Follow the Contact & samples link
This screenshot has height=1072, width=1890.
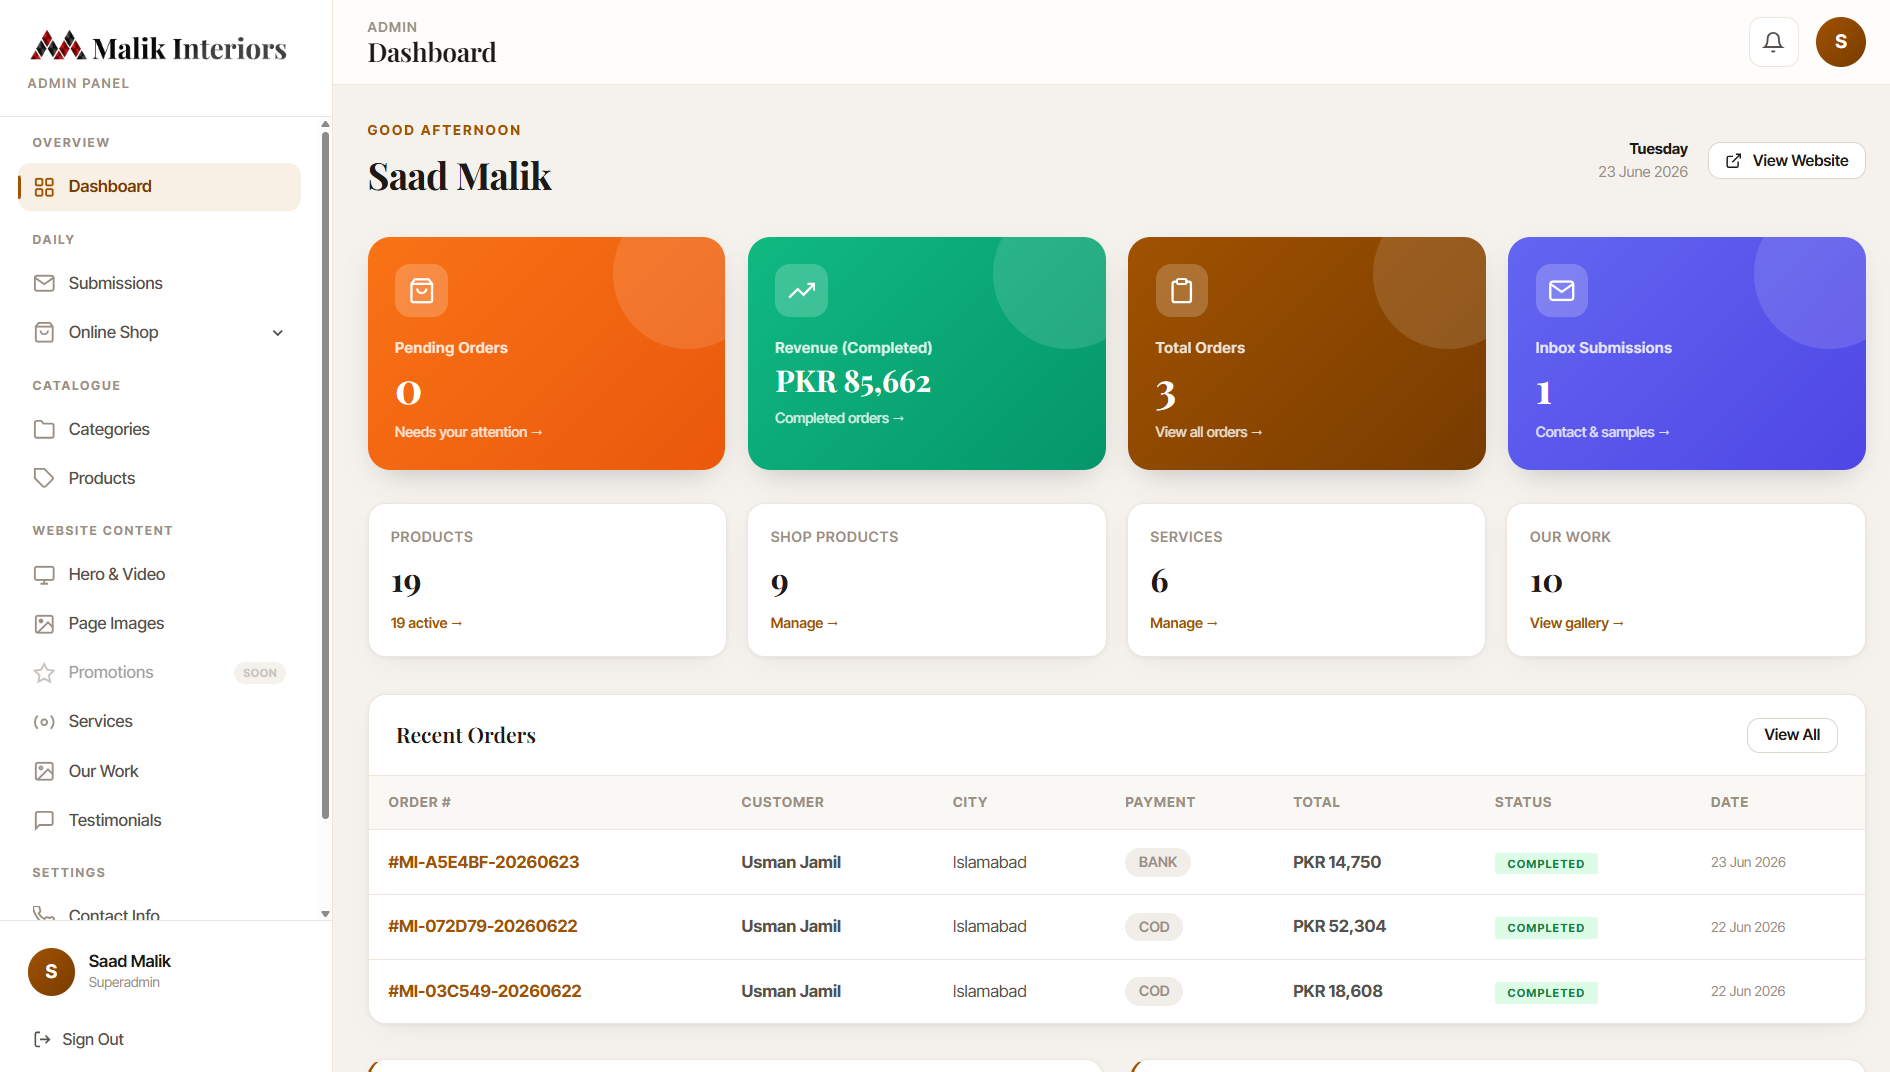click(x=1602, y=432)
